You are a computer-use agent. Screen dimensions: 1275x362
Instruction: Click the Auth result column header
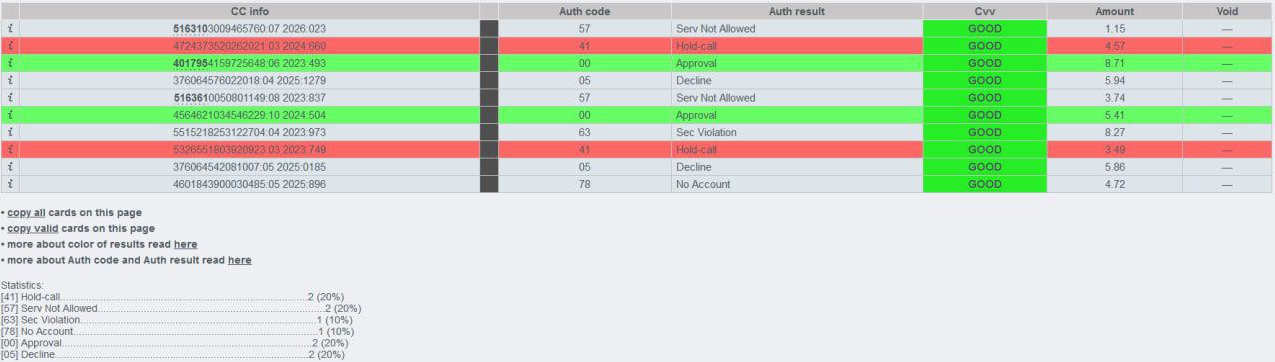[x=797, y=11]
